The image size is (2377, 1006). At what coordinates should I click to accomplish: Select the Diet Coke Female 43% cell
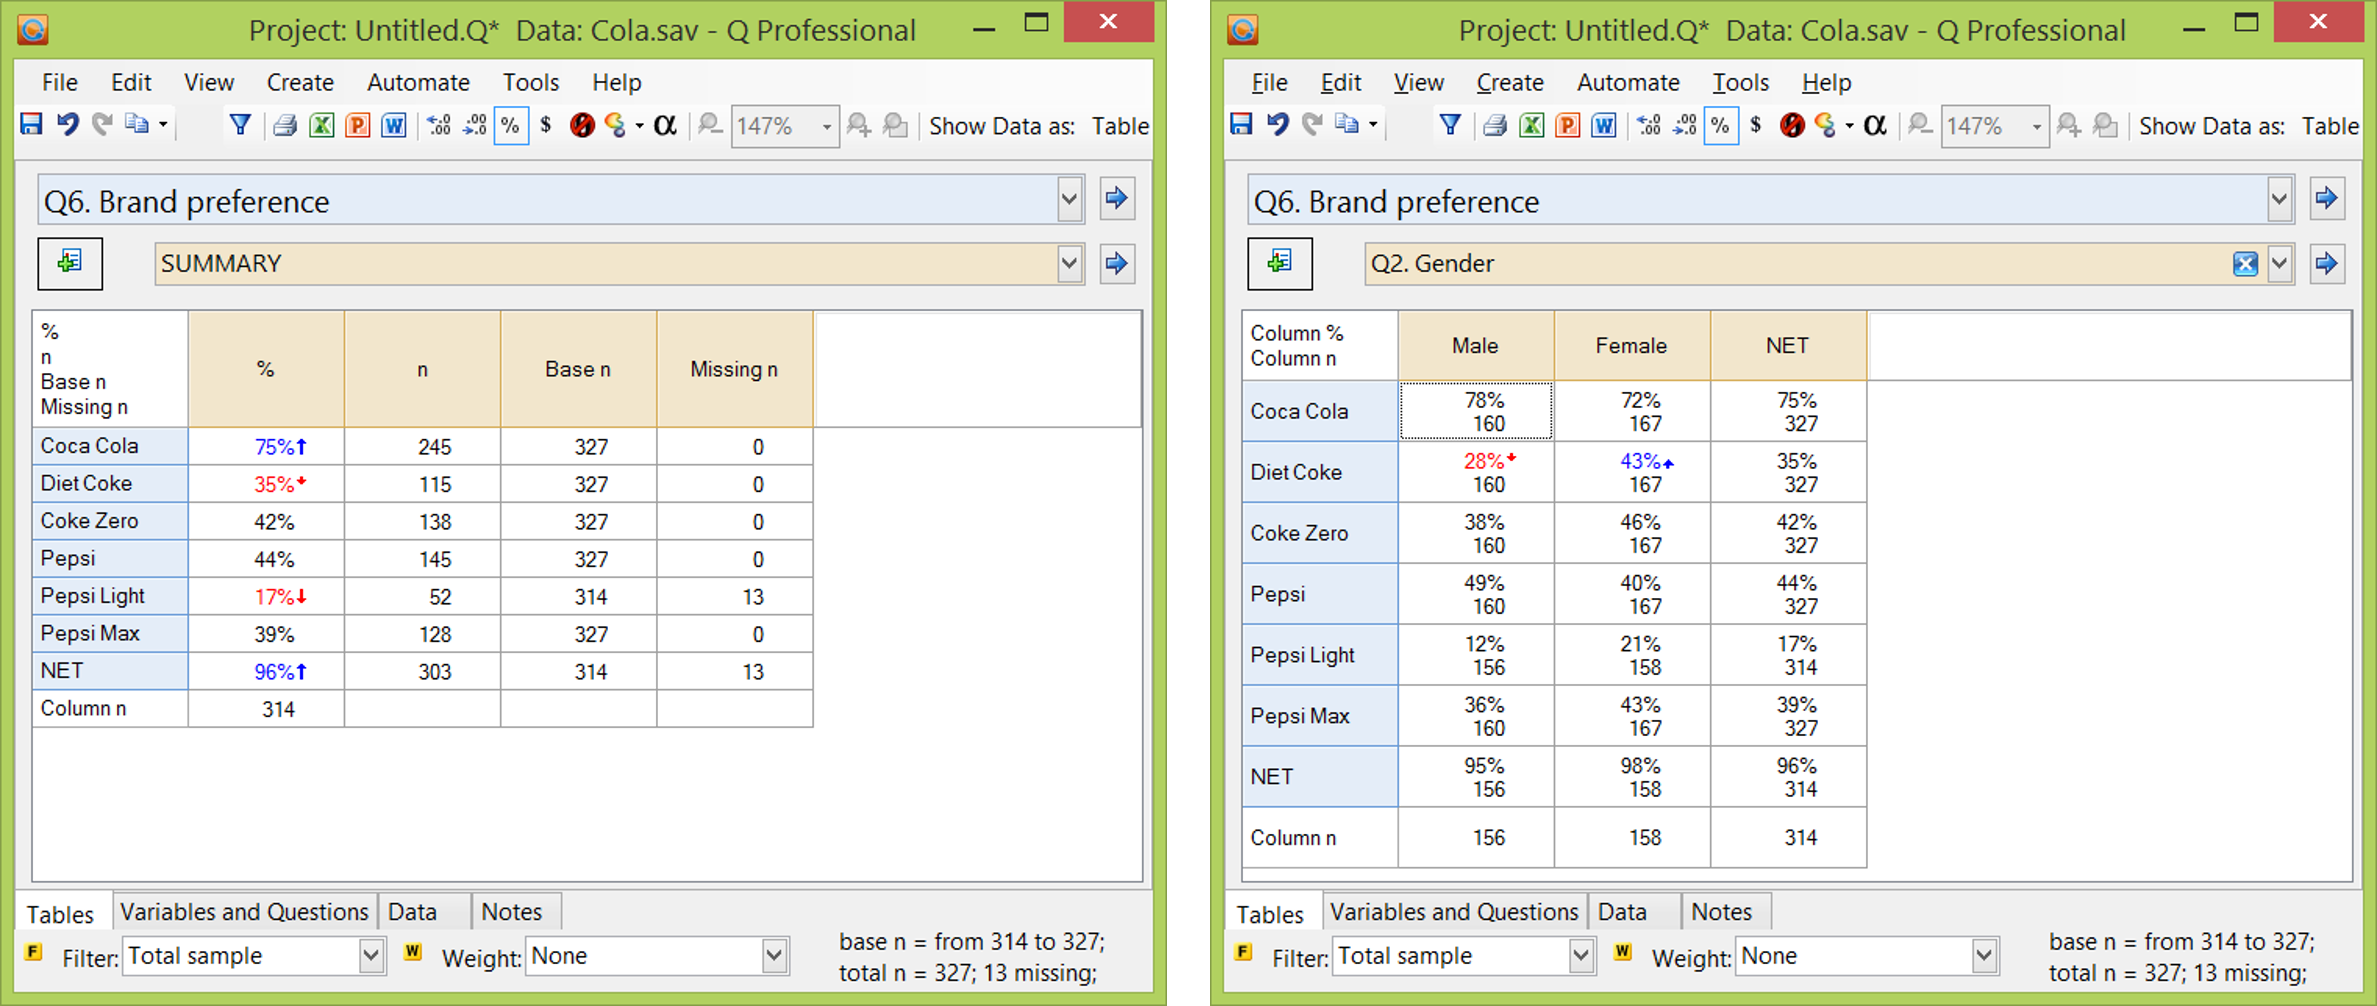tap(1632, 472)
